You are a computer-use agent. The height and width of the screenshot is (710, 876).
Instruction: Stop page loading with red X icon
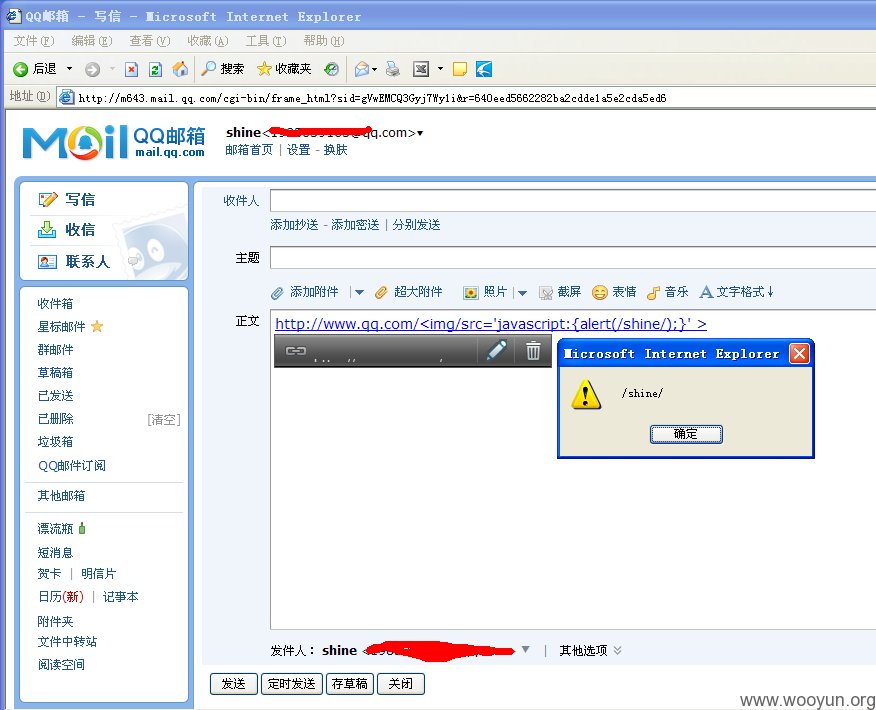pos(131,69)
